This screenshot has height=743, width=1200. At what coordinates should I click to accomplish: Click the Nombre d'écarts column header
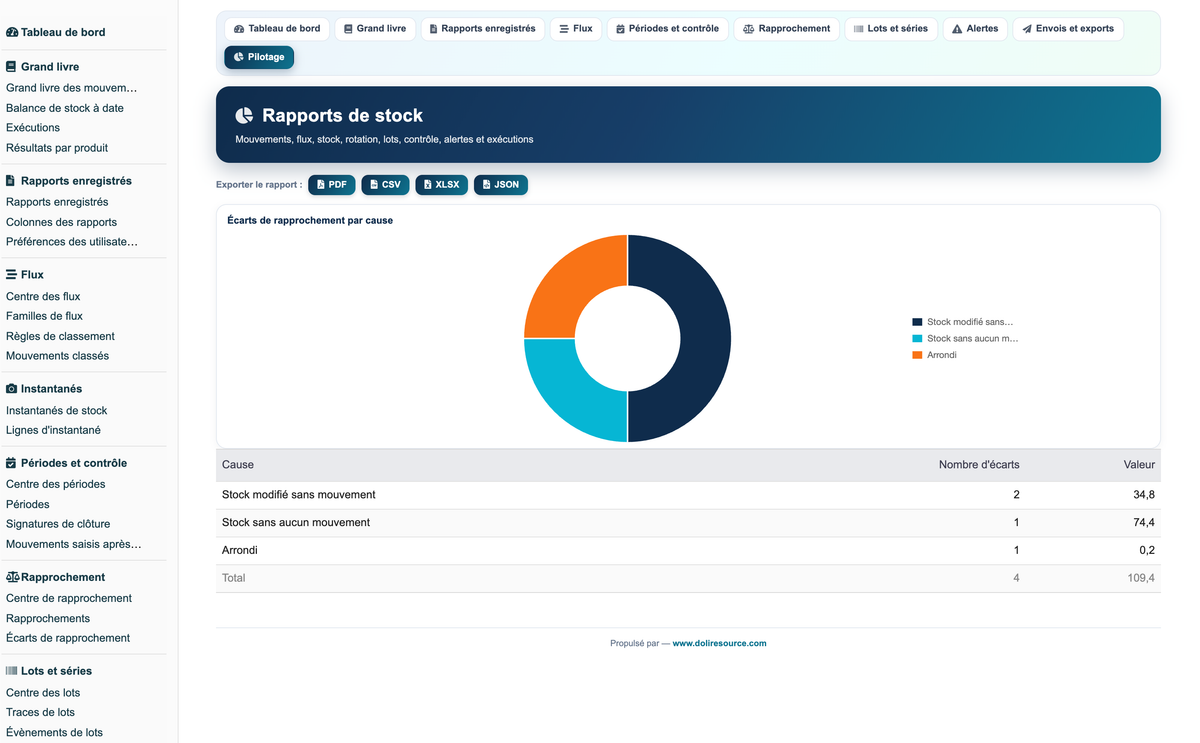tap(979, 465)
